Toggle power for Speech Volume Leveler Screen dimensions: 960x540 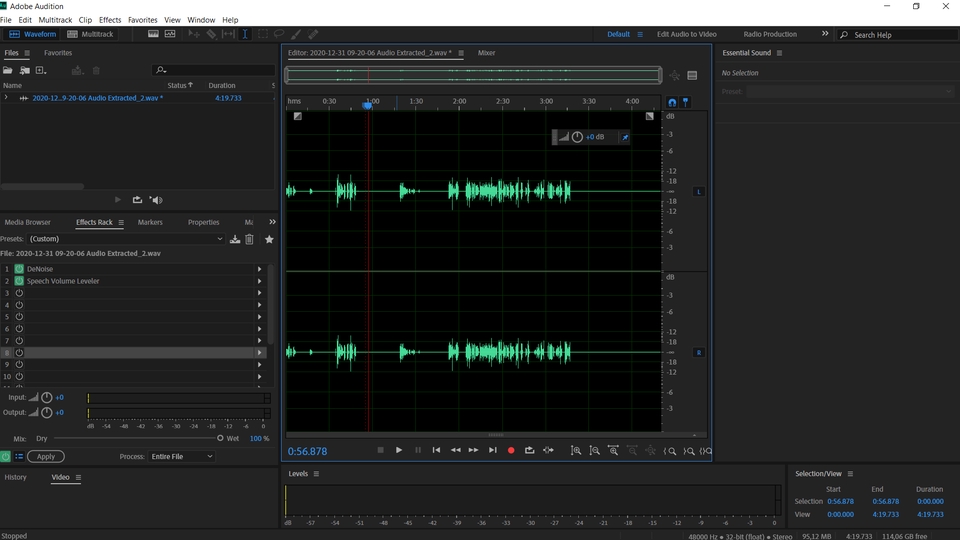click(19, 281)
